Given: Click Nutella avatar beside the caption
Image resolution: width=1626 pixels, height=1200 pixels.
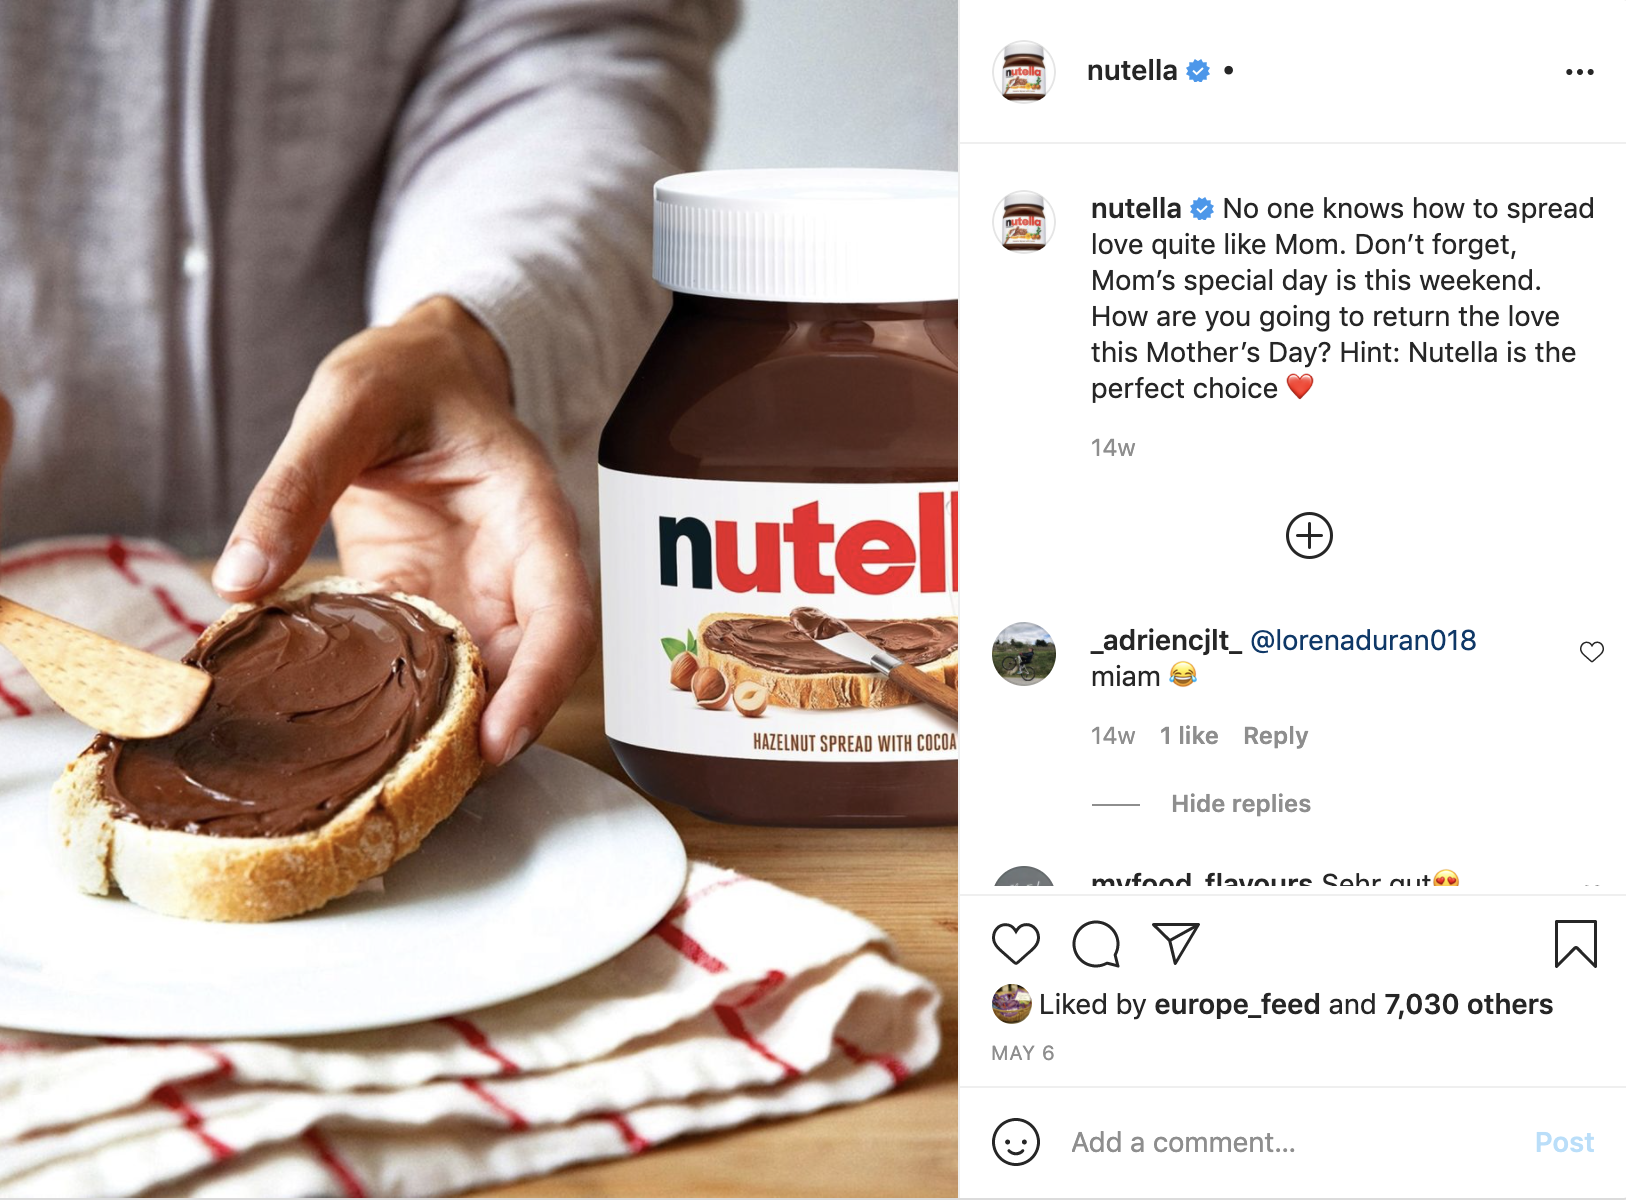Looking at the screenshot, I should (x=1024, y=222).
